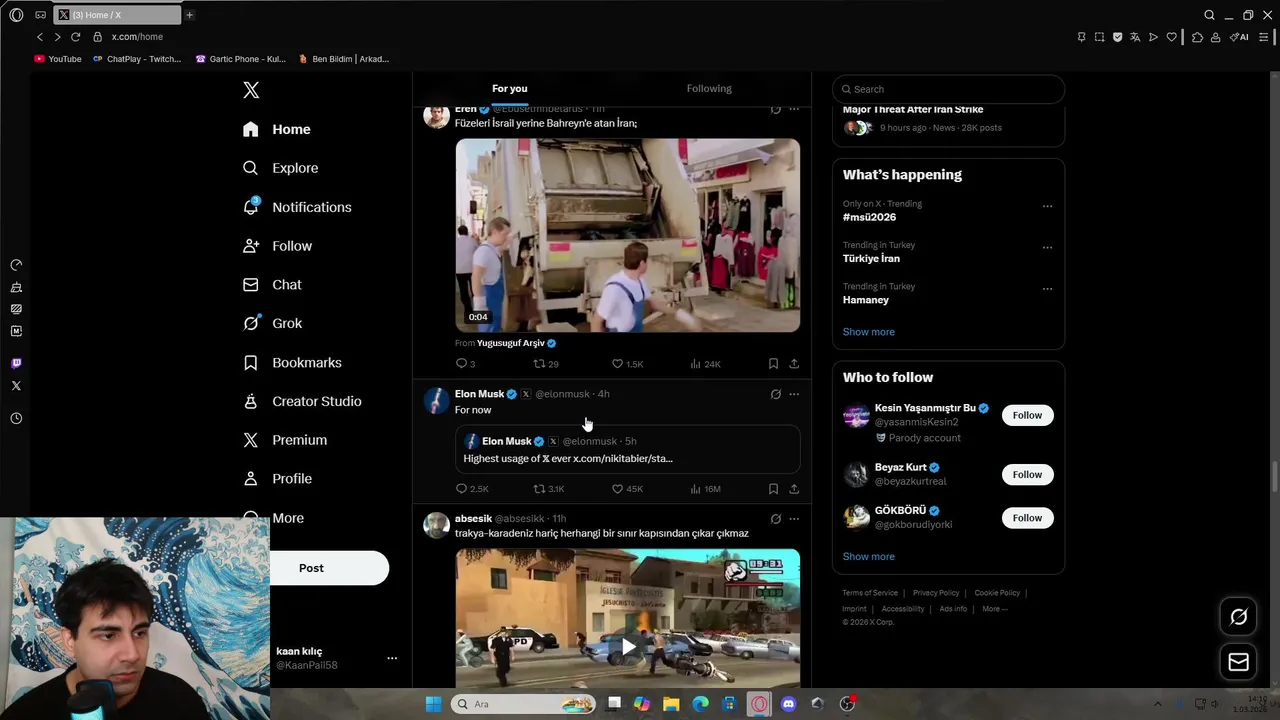The image size is (1280, 720).
Task: Click the Search input field
Action: [x=948, y=89]
